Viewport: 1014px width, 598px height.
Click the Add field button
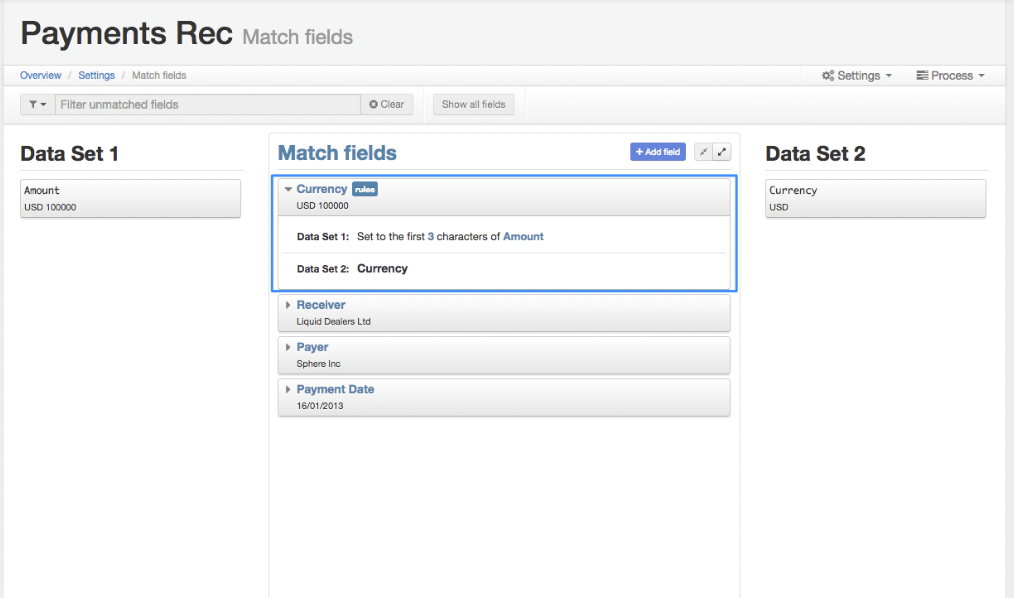[658, 152]
